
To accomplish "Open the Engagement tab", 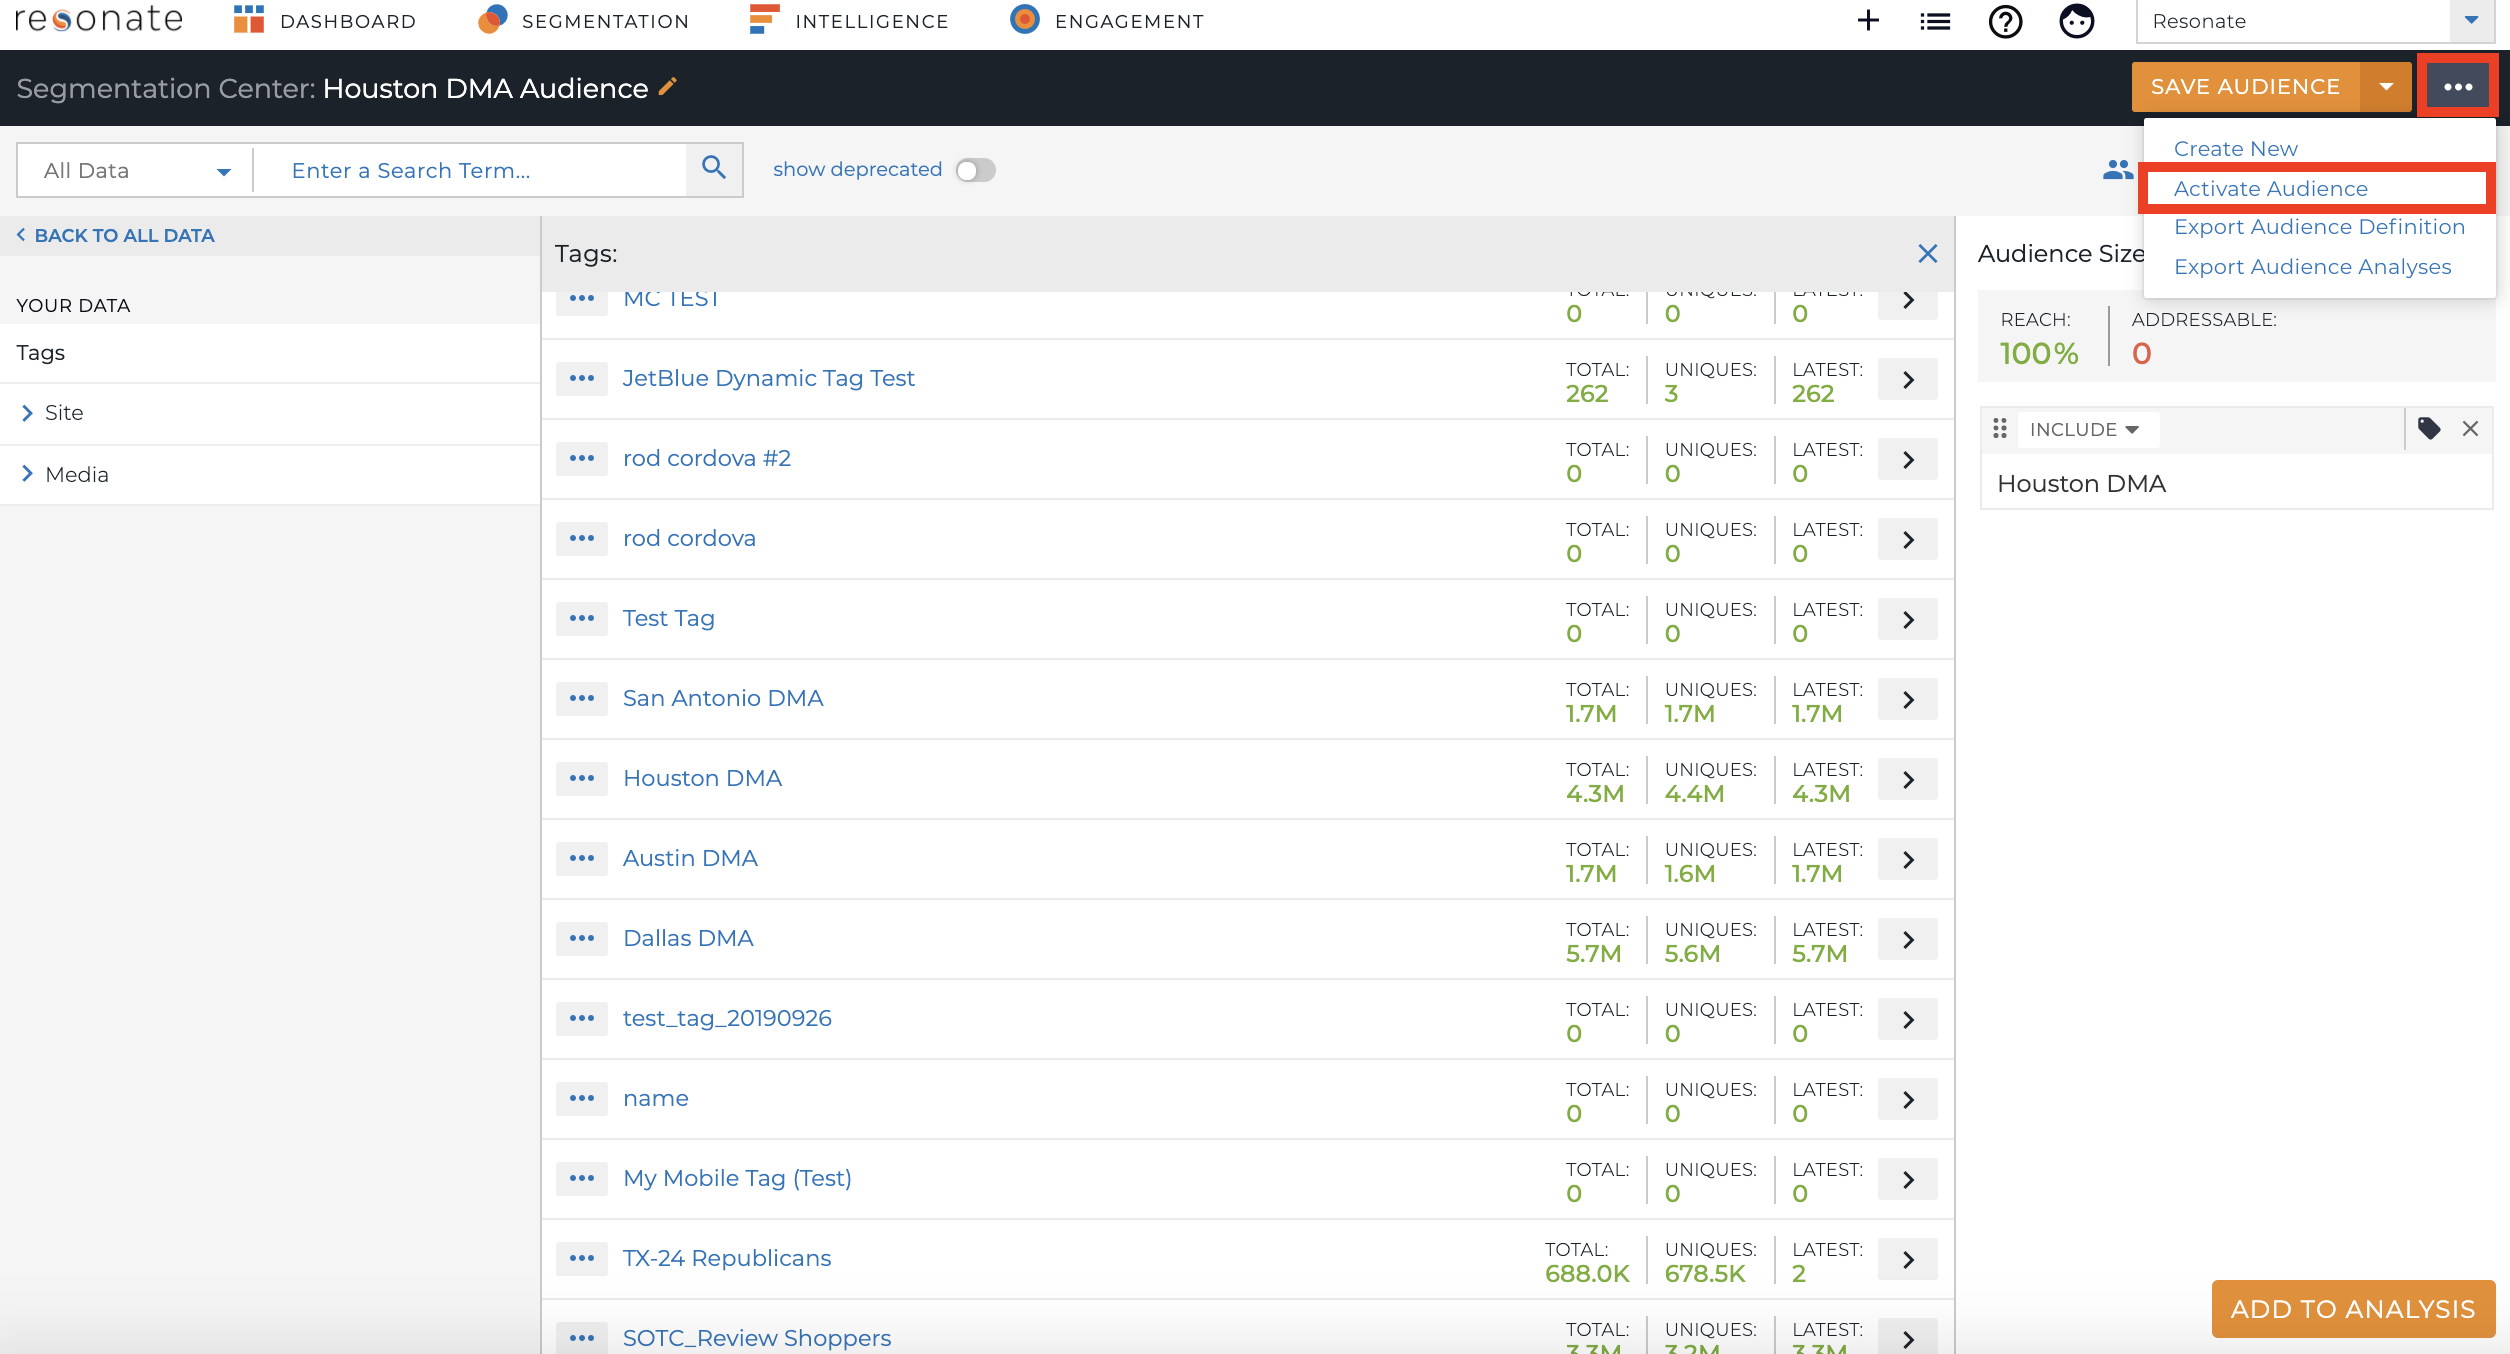I will 1106,21.
